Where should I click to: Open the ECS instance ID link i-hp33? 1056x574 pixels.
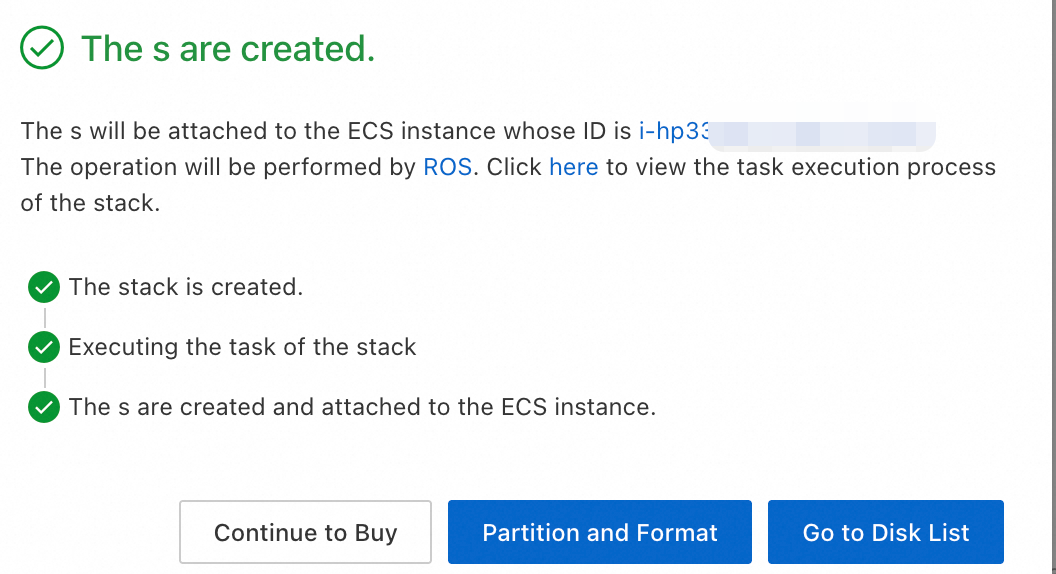(x=674, y=131)
